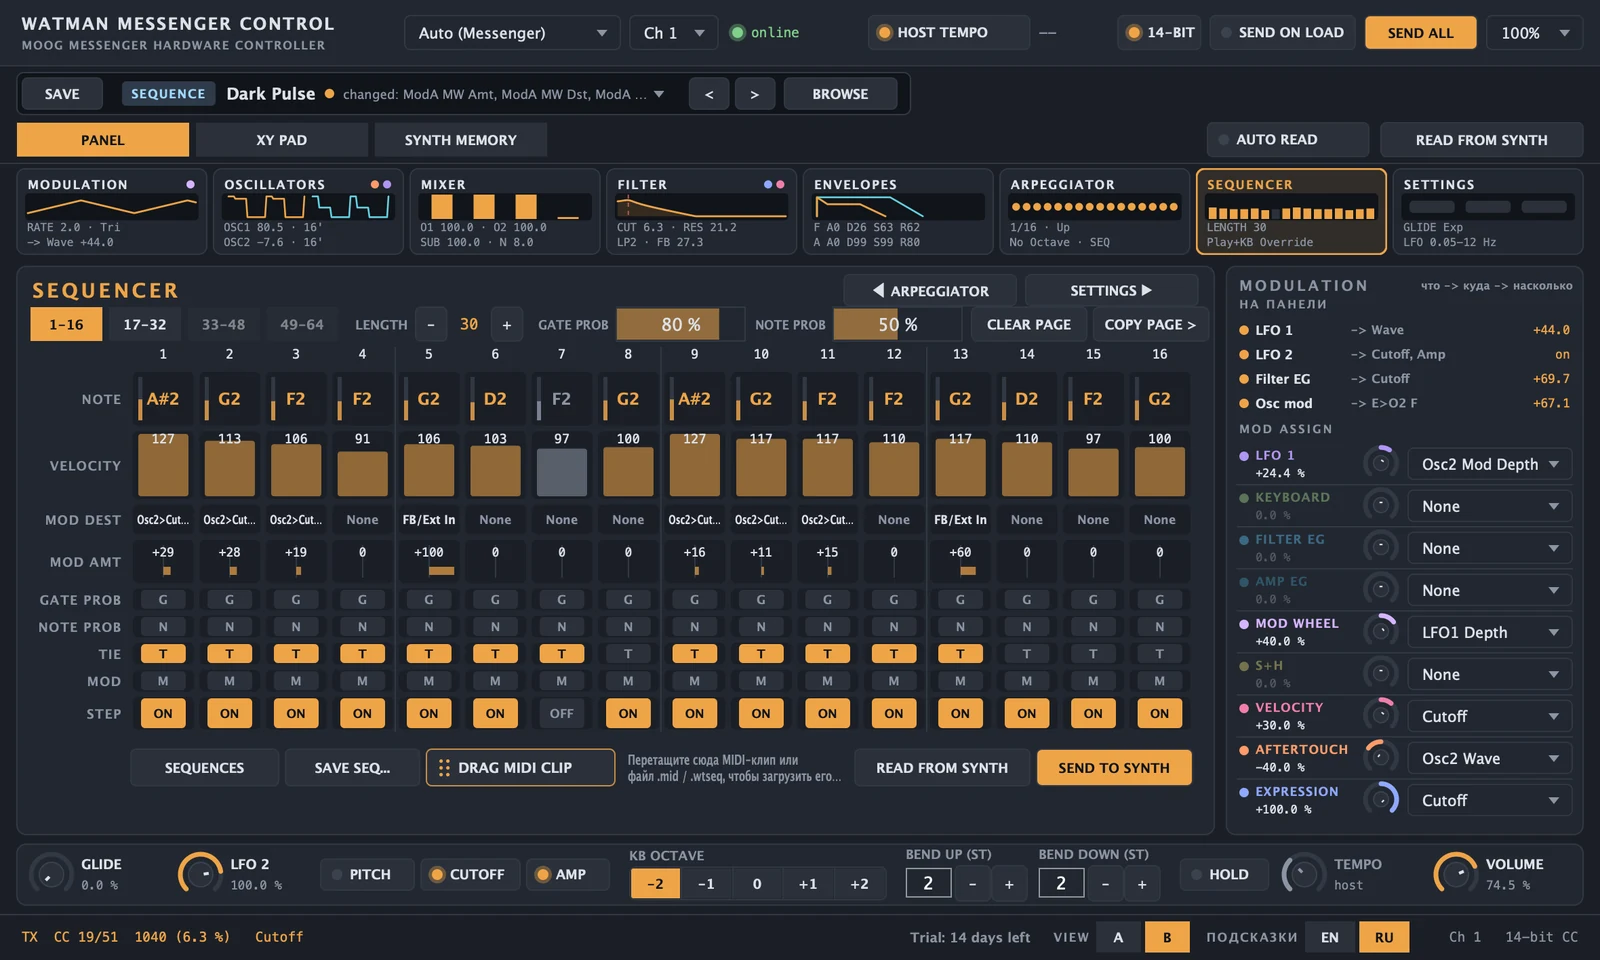Toggle step 7 OFF button
This screenshot has width=1600, height=960.
point(562,714)
